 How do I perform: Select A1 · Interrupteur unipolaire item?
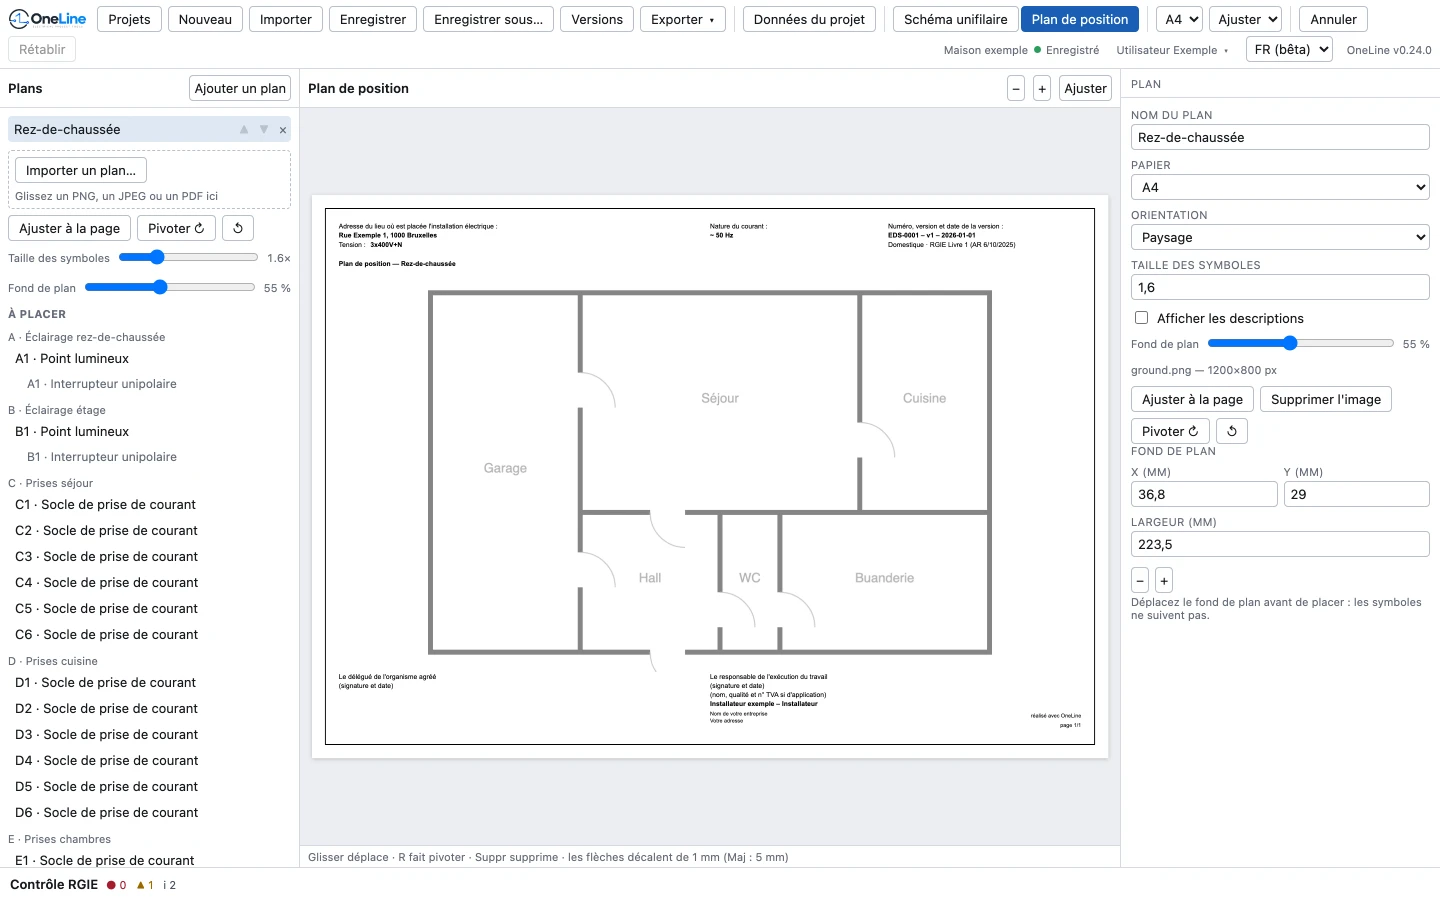pyautogui.click(x=150, y=384)
